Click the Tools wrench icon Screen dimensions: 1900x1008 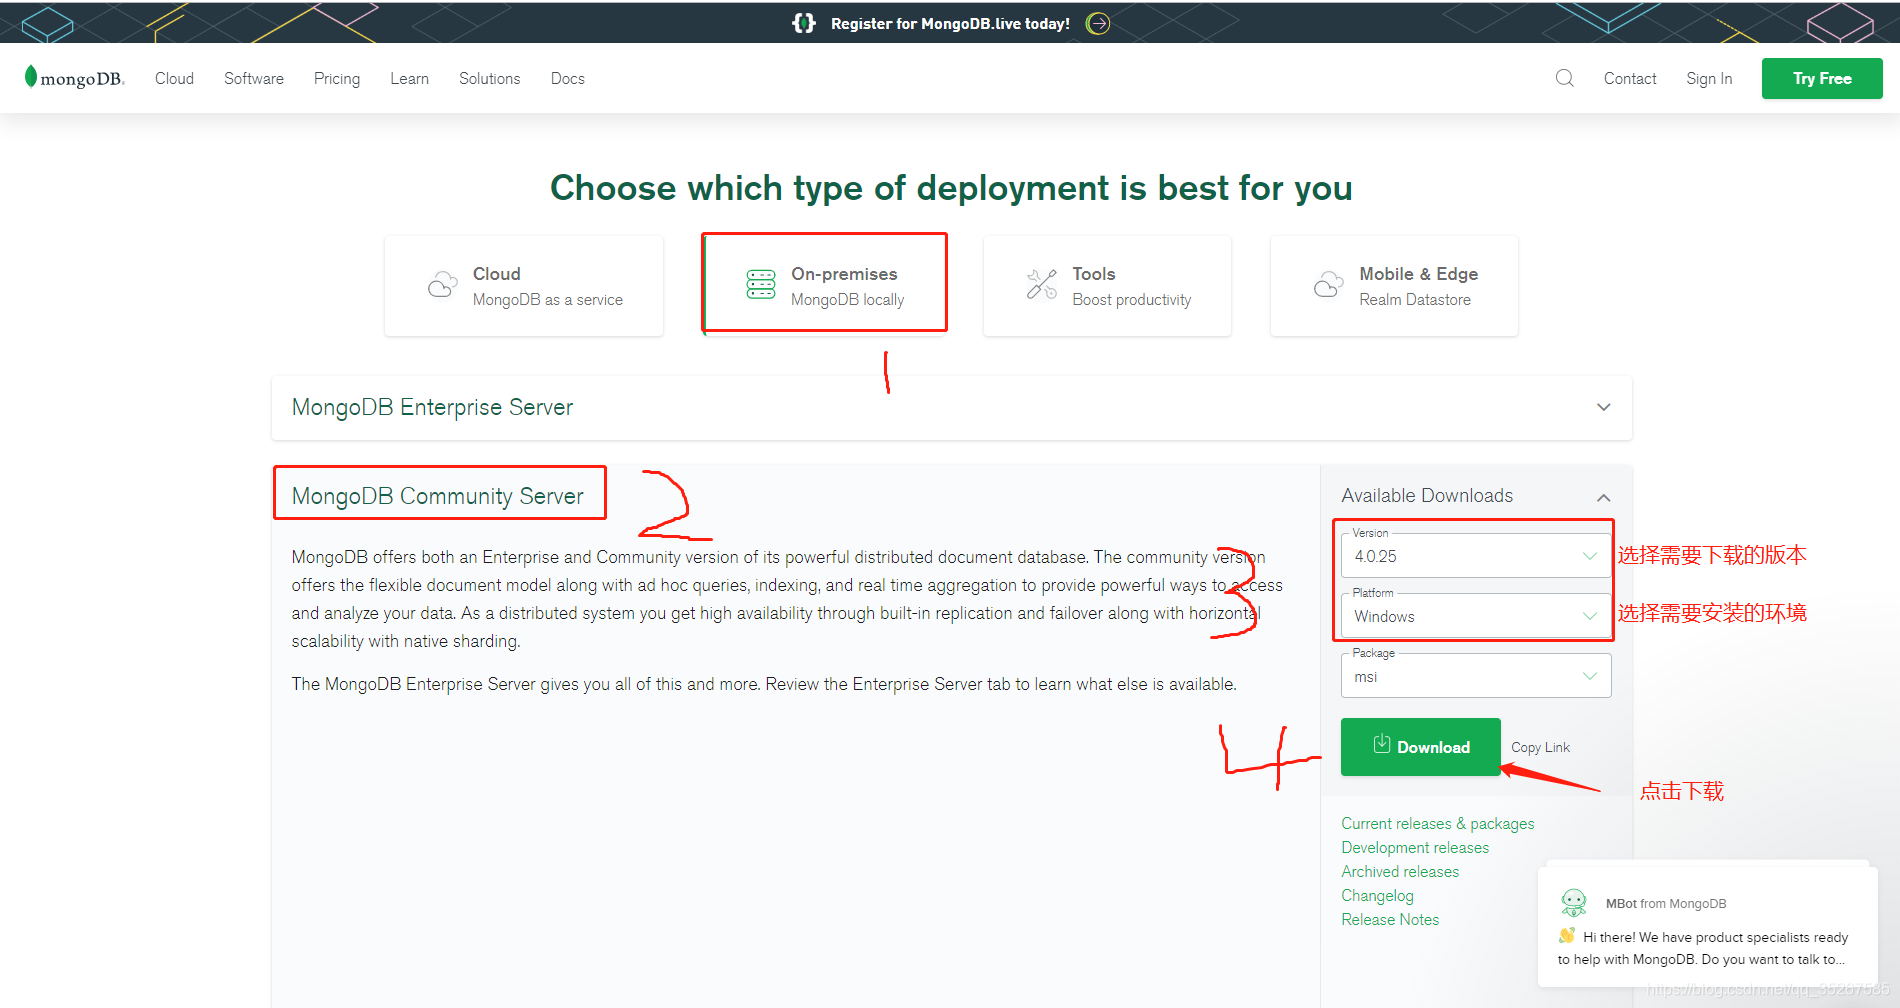1041,284
